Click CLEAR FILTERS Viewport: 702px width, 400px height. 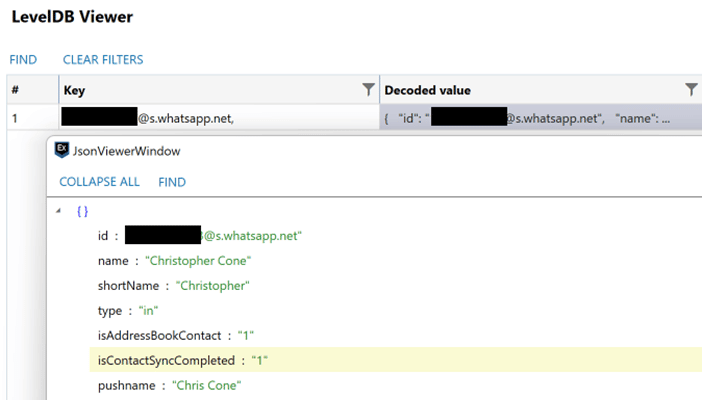[x=103, y=60]
